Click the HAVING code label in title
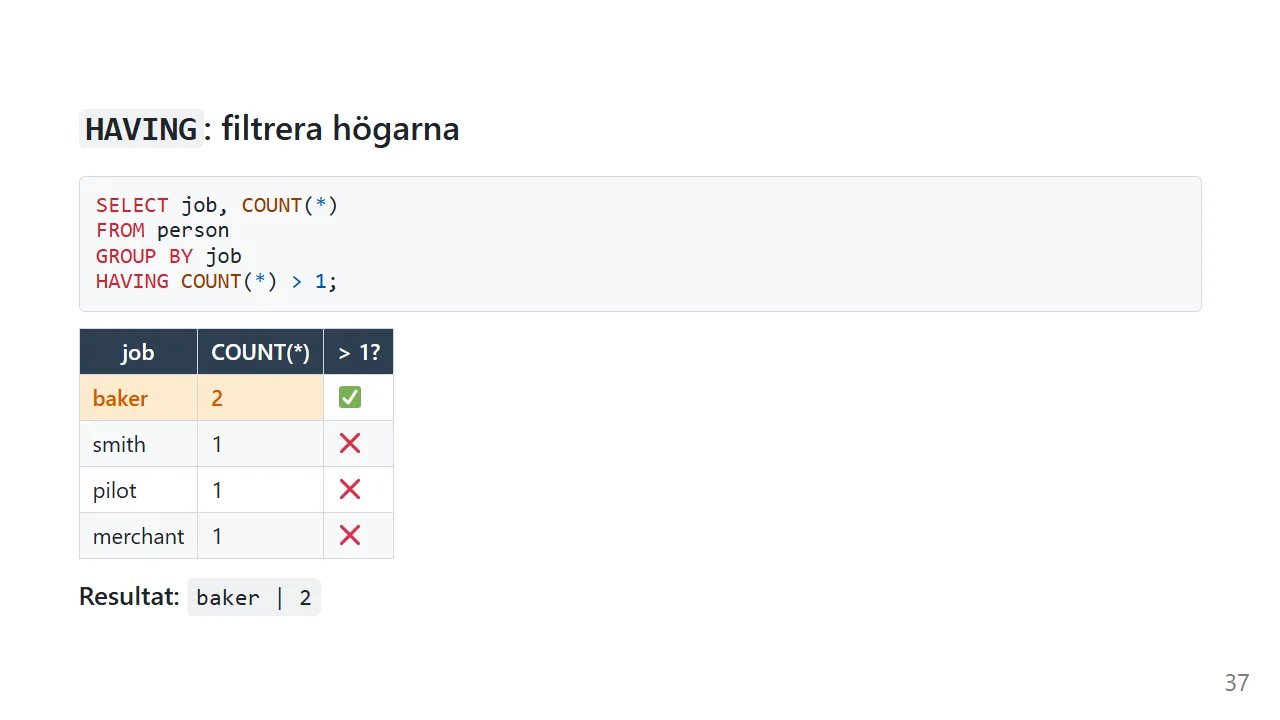 coord(141,129)
